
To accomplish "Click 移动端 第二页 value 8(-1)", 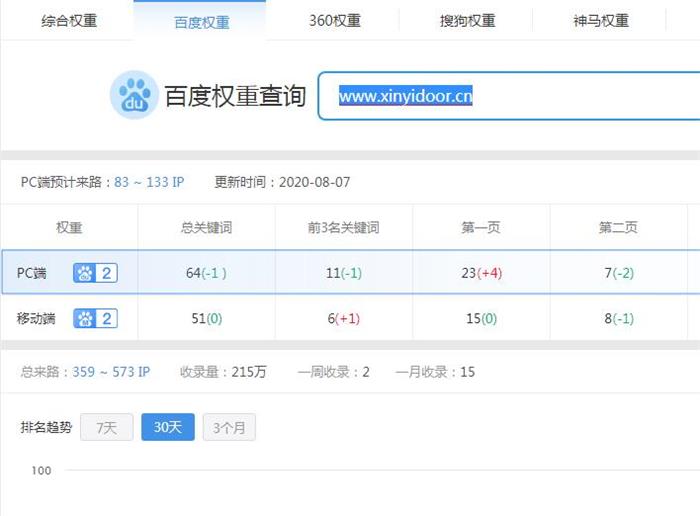I will [x=619, y=318].
